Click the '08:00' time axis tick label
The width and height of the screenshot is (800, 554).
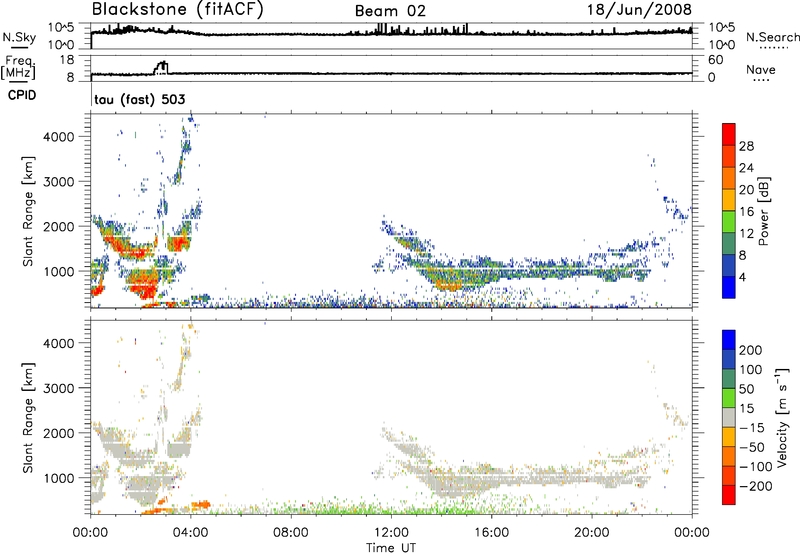tap(291, 533)
